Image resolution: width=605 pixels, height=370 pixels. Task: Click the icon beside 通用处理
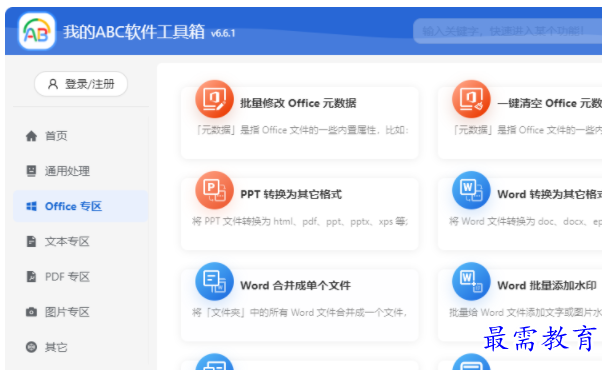pyautogui.click(x=31, y=171)
